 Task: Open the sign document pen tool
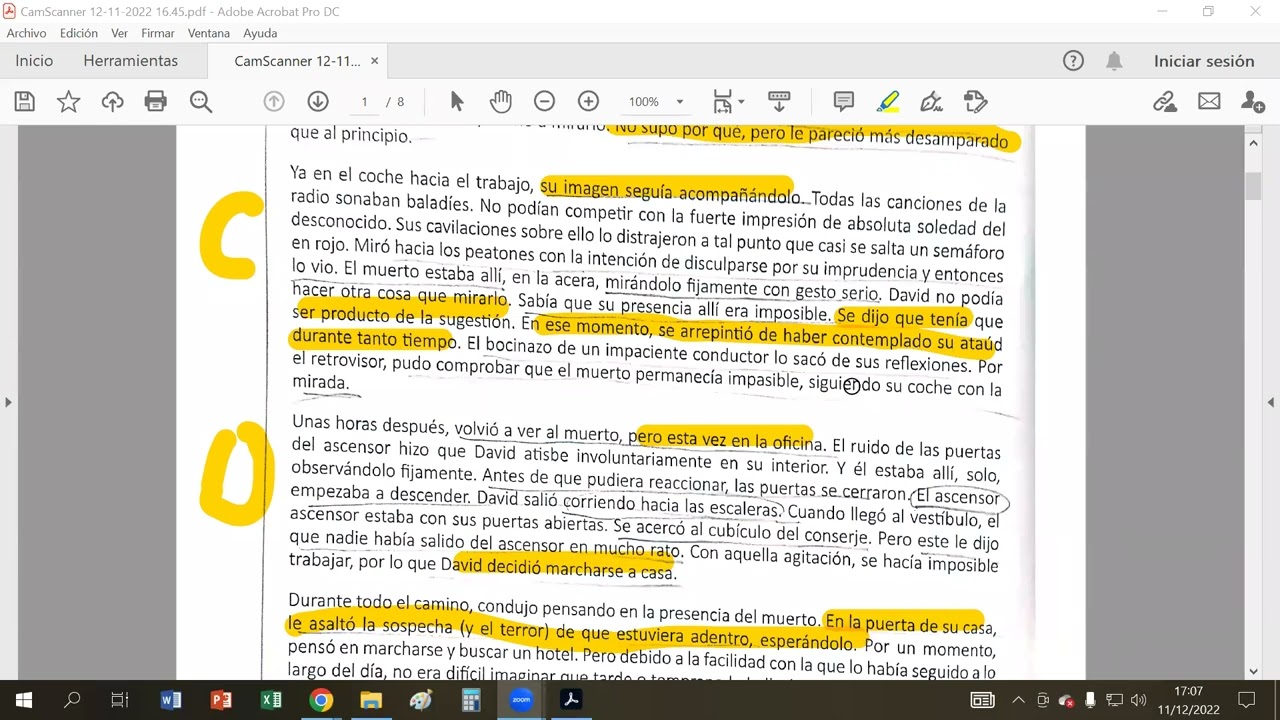tap(931, 101)
